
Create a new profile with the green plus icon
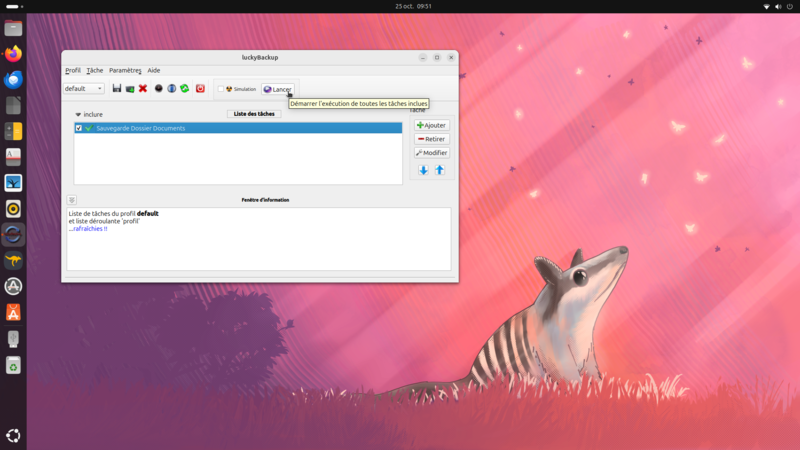tap(130, 89)
